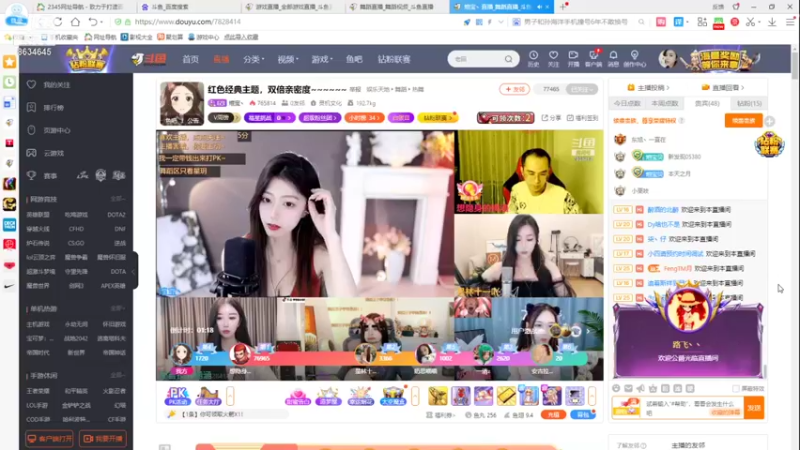Screen dimensions: 800x450
Task: Click the 福利签到 check-in link
Action: [x=582, y=118]
